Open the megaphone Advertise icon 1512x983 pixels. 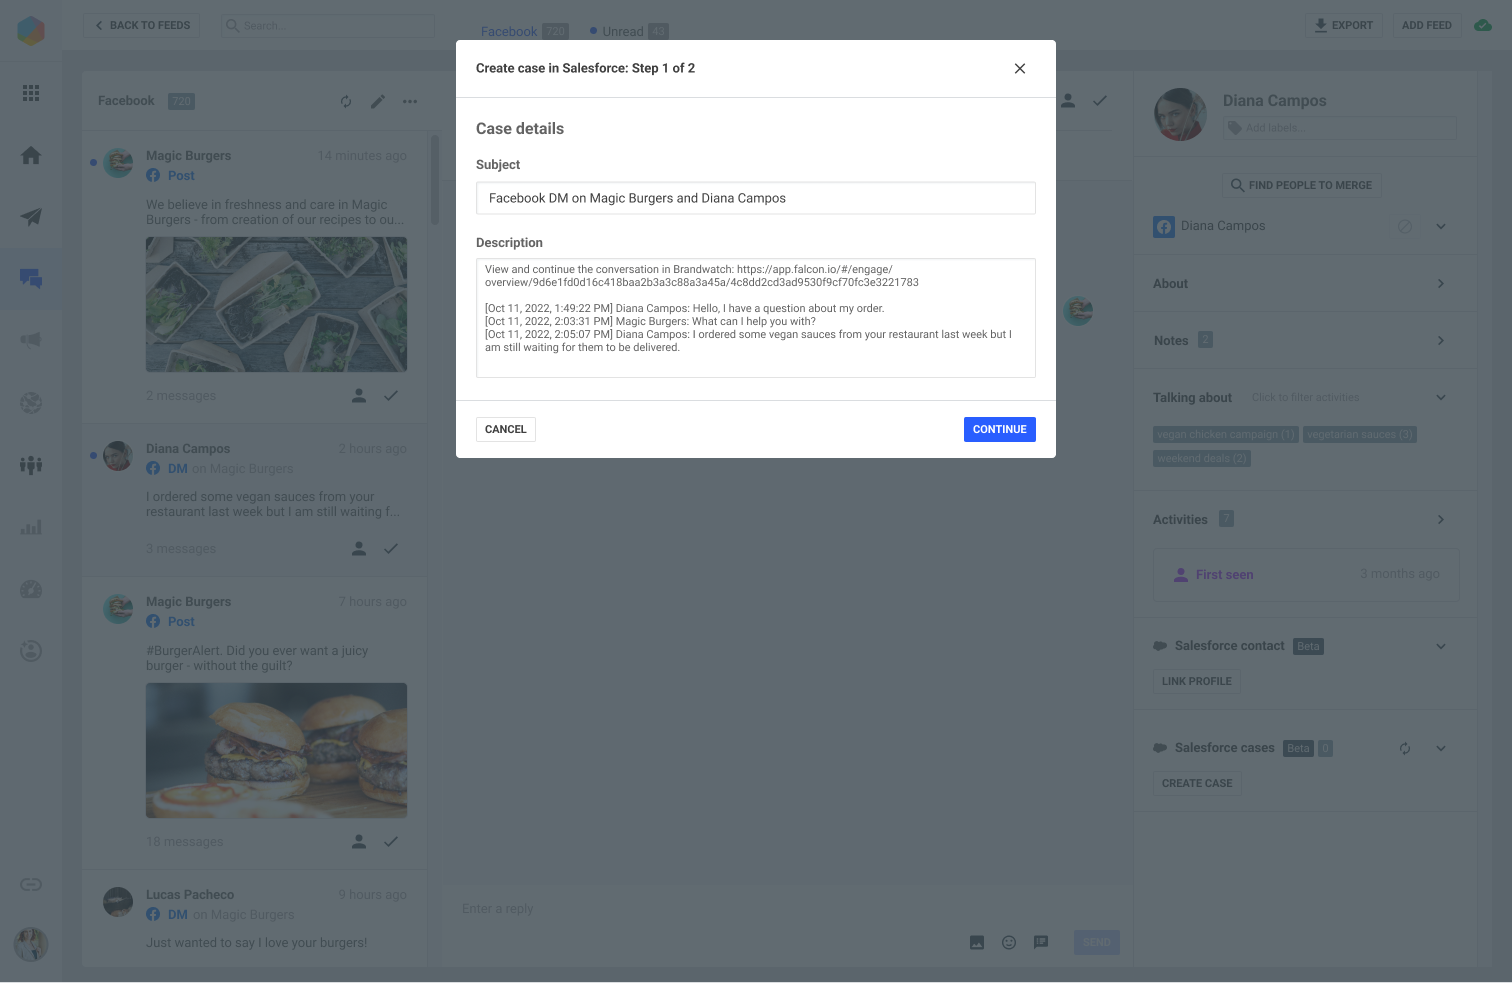31,340
